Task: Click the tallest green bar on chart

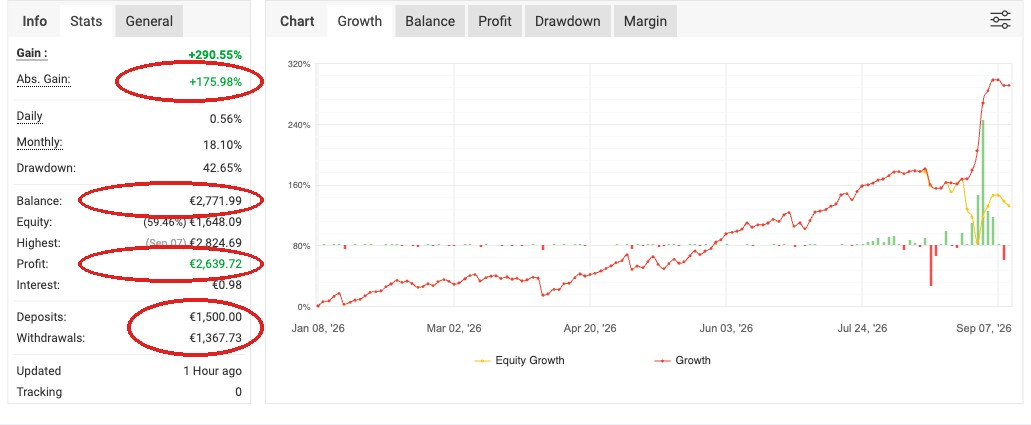Action: [982, 183]
